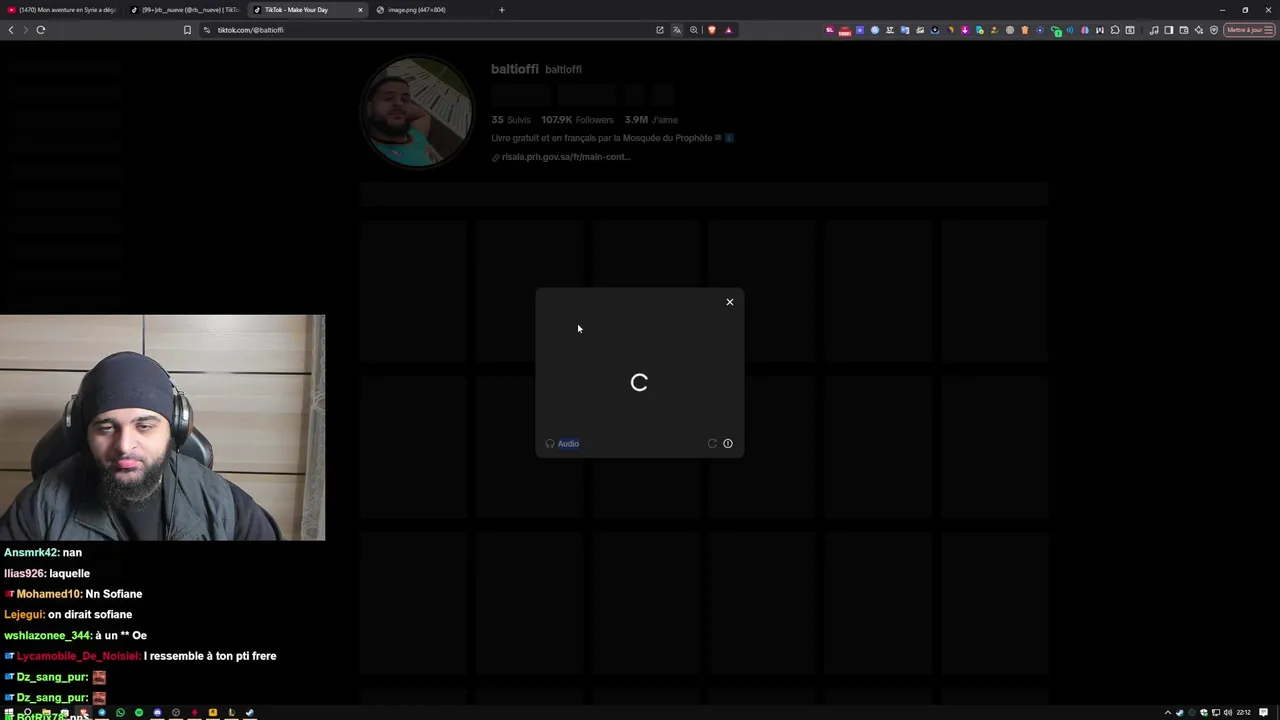The image size is (1280, 720).
Task: Click the '107.9K Followers' count
Action: (577, 120)
